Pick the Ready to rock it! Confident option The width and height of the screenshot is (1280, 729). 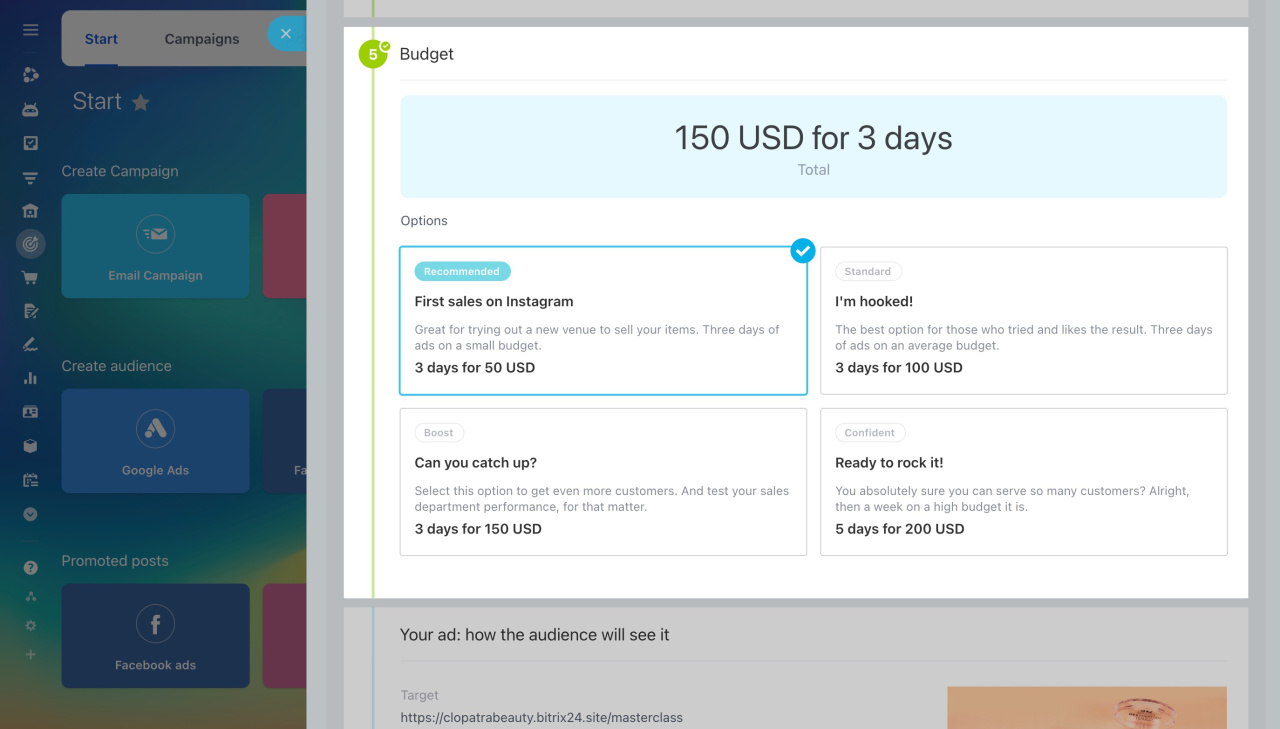coord(1024,482)
